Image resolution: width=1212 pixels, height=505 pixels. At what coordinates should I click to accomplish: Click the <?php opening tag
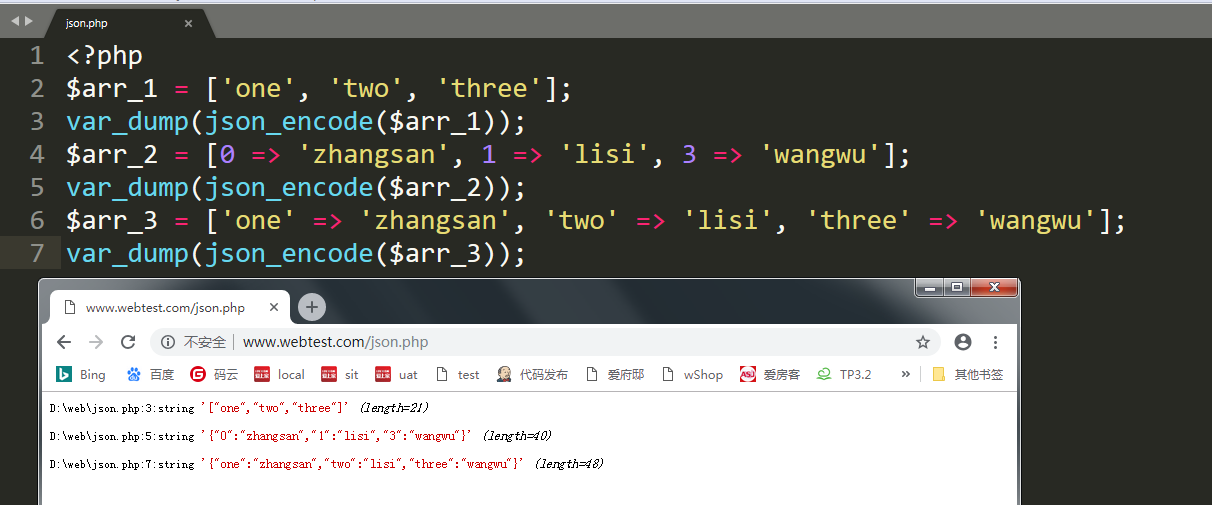pyautogui.click(x=105, y=56)
